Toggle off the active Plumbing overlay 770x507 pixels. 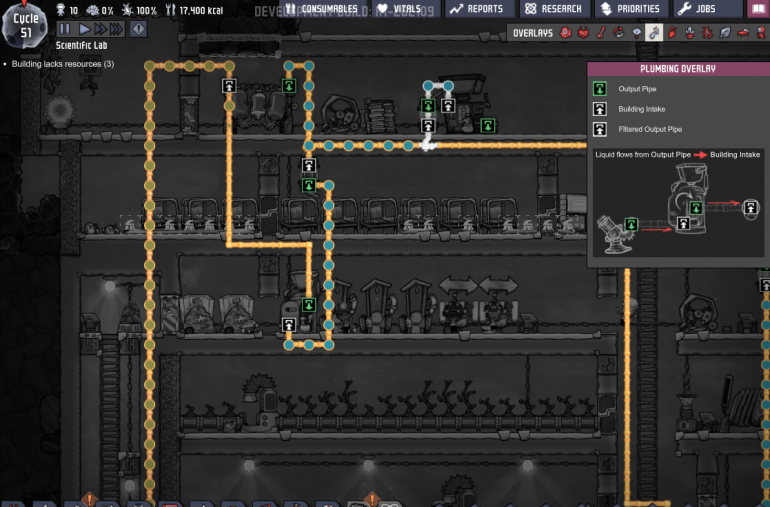pos(654,33)
